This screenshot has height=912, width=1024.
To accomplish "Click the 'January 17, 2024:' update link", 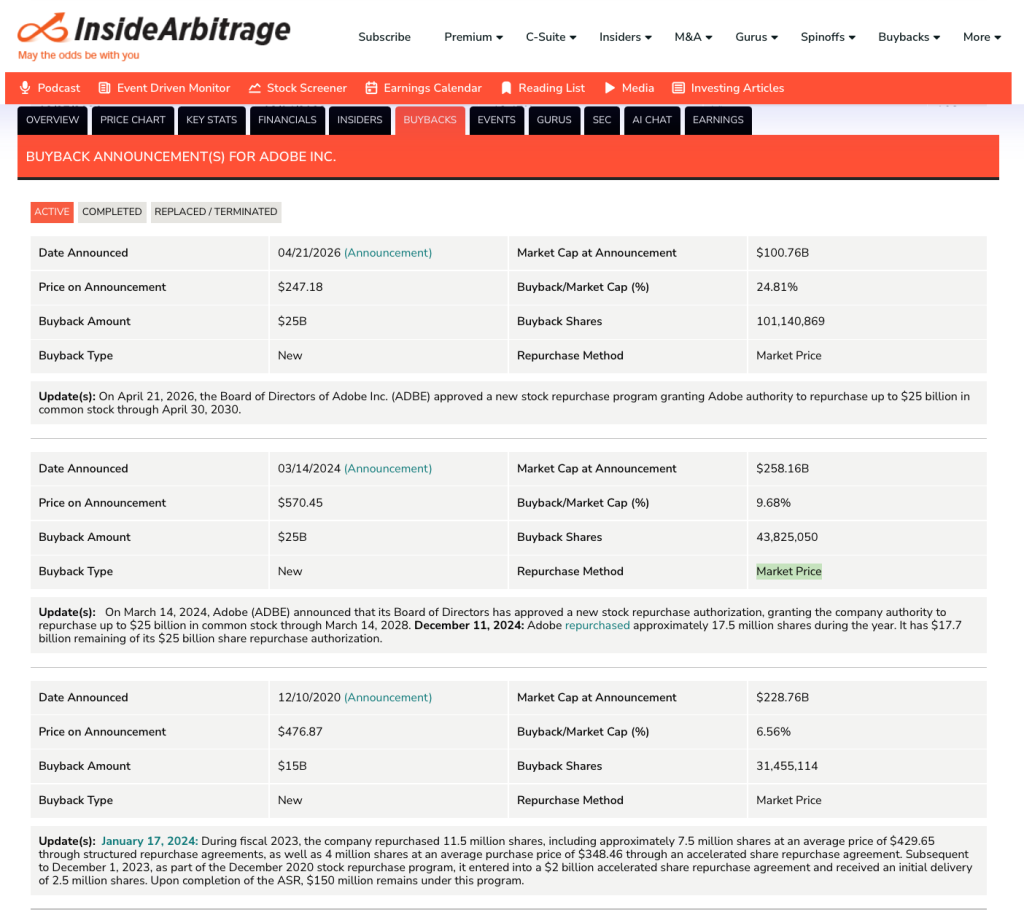I will [150, 841].
